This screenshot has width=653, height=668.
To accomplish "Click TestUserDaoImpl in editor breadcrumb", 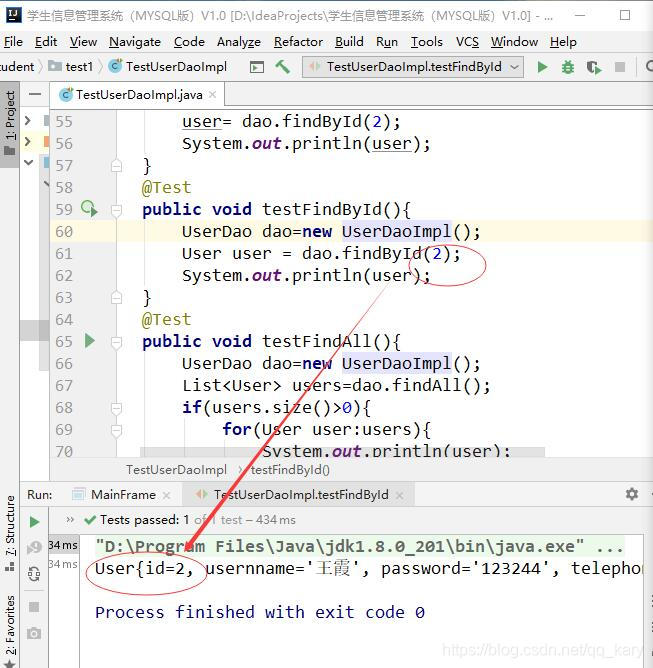I will click(176, 469).
